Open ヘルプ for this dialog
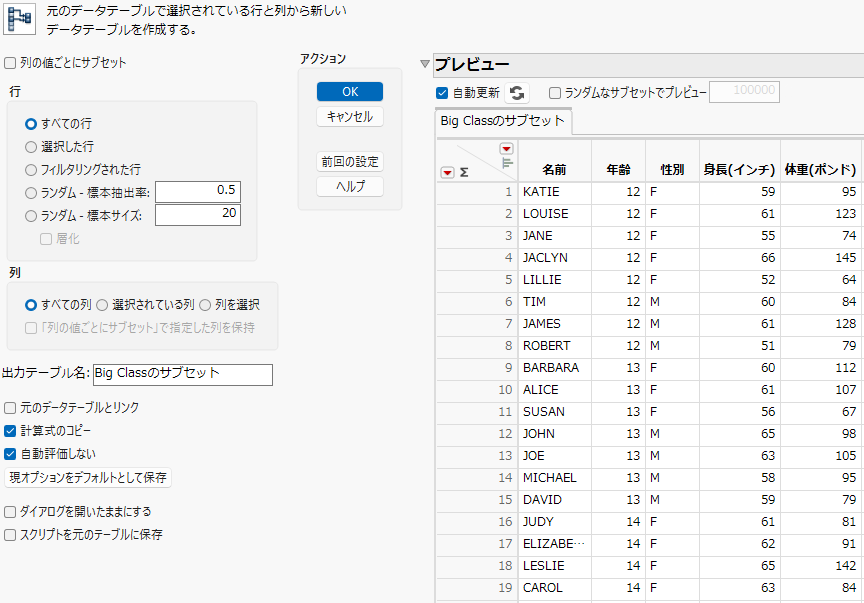The width and height of the screenshot is (864, 603). click(x=350, y=187)
